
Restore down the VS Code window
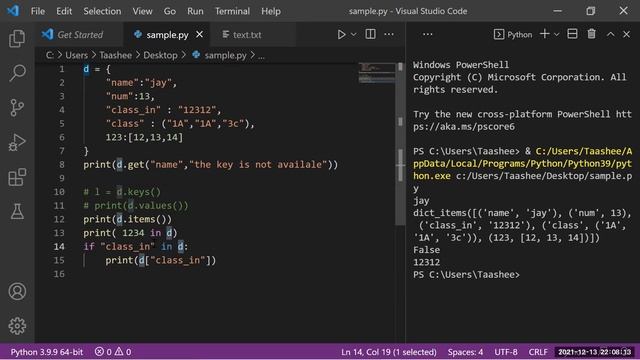click(591, 11)
